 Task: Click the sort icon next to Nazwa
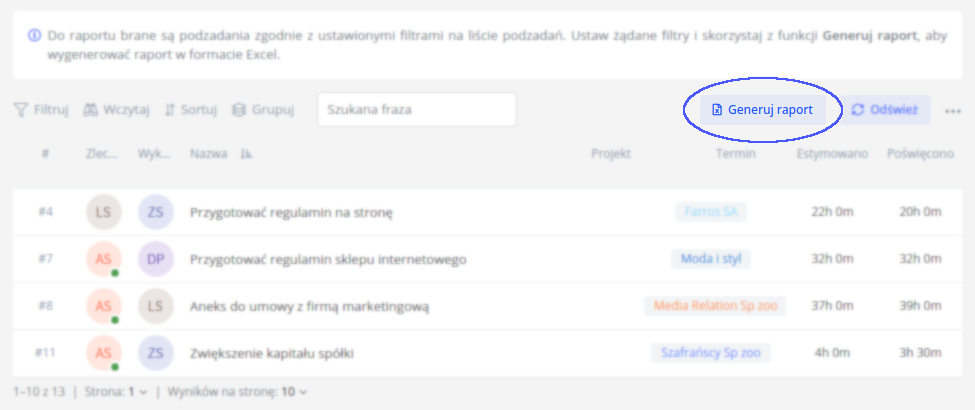pos(246,155)
